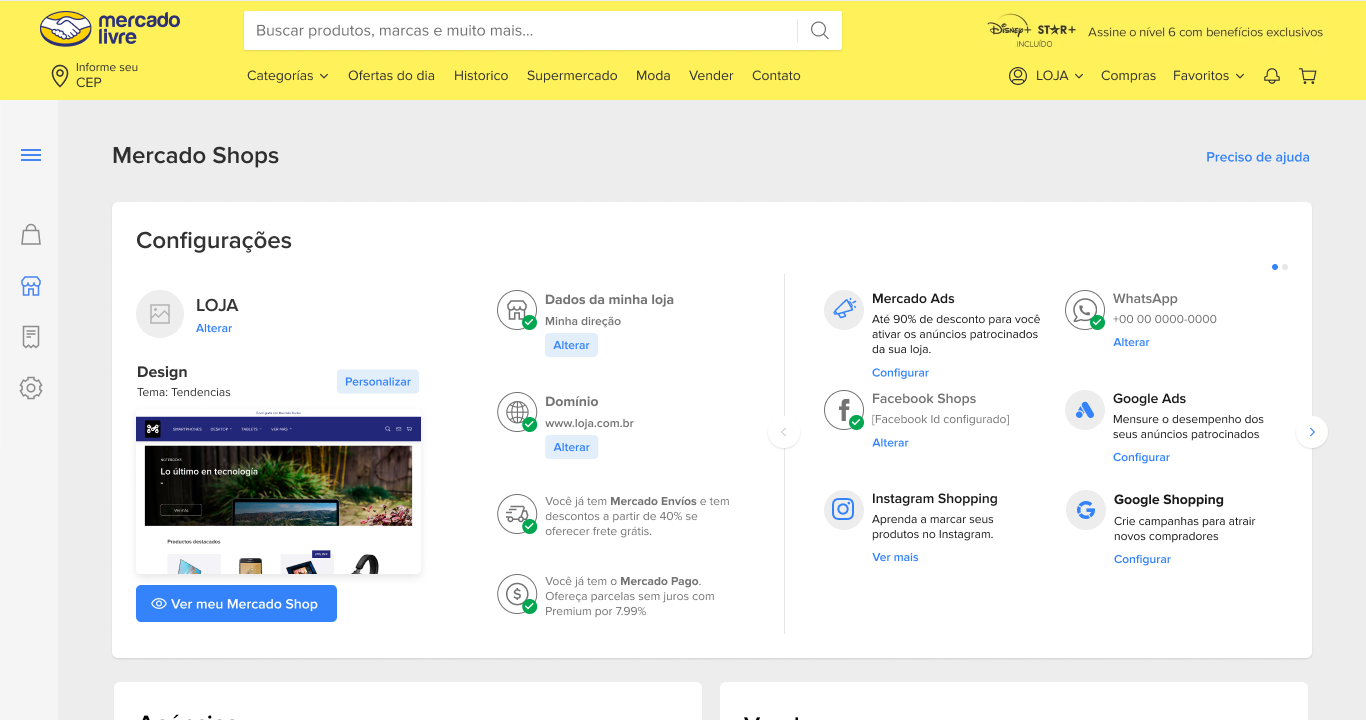Image resolution: width=1366 pixels, height=720 pixels.
Task: Select the store sidebar icon
Action: [x=31, y=286]
